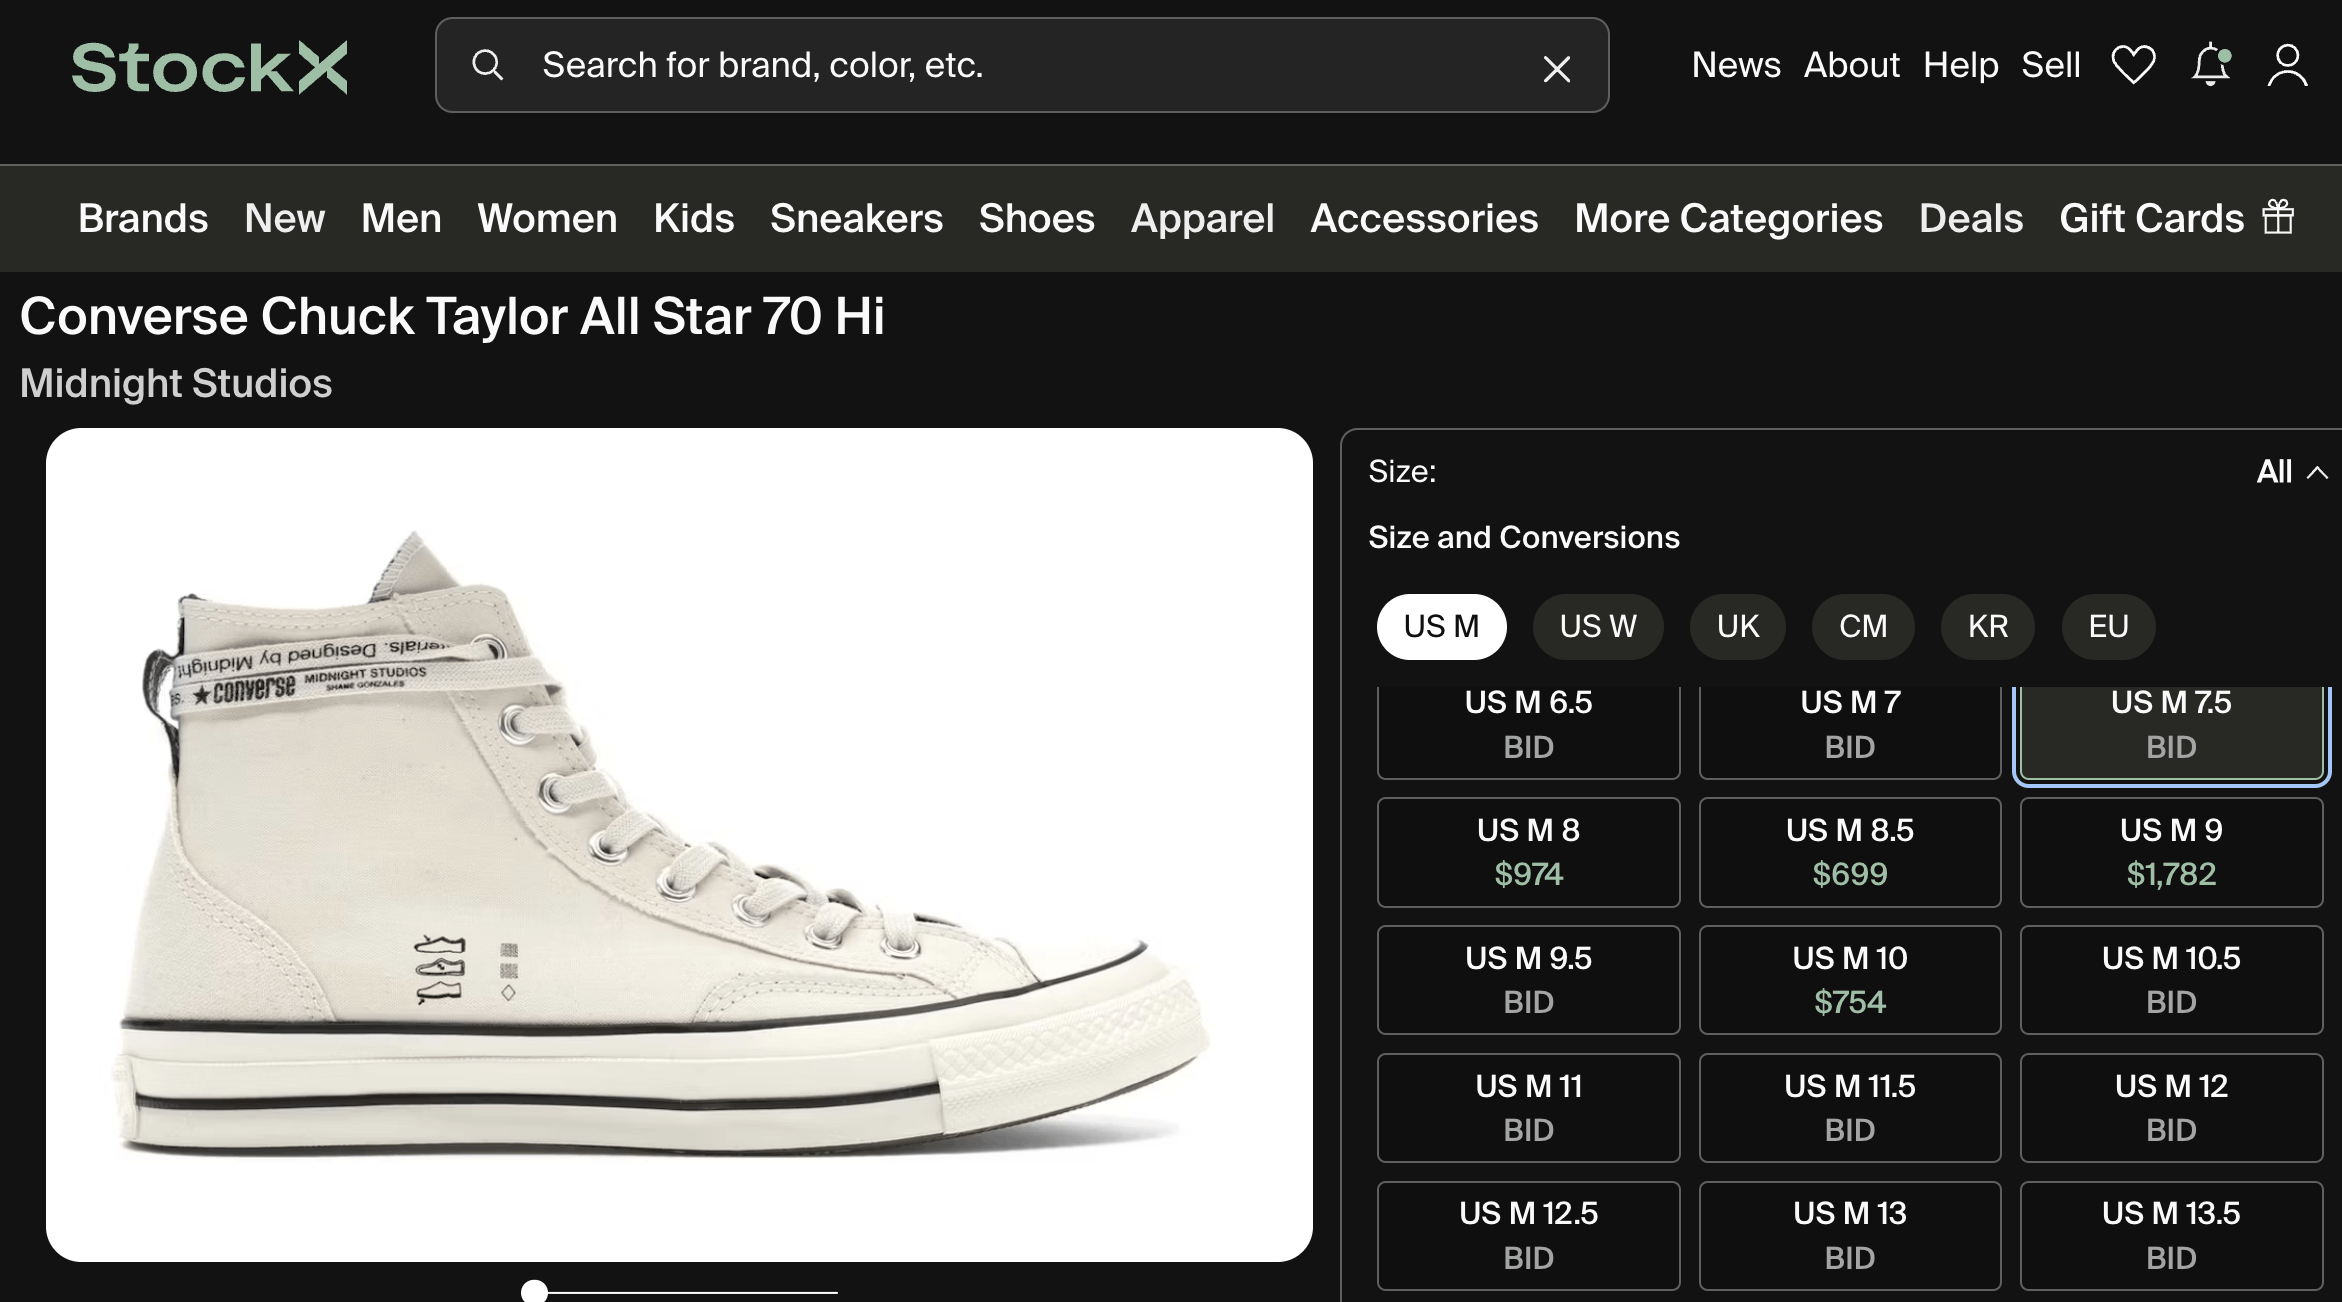
Task: Open notifications bell icon
Action: point(2211,65)
